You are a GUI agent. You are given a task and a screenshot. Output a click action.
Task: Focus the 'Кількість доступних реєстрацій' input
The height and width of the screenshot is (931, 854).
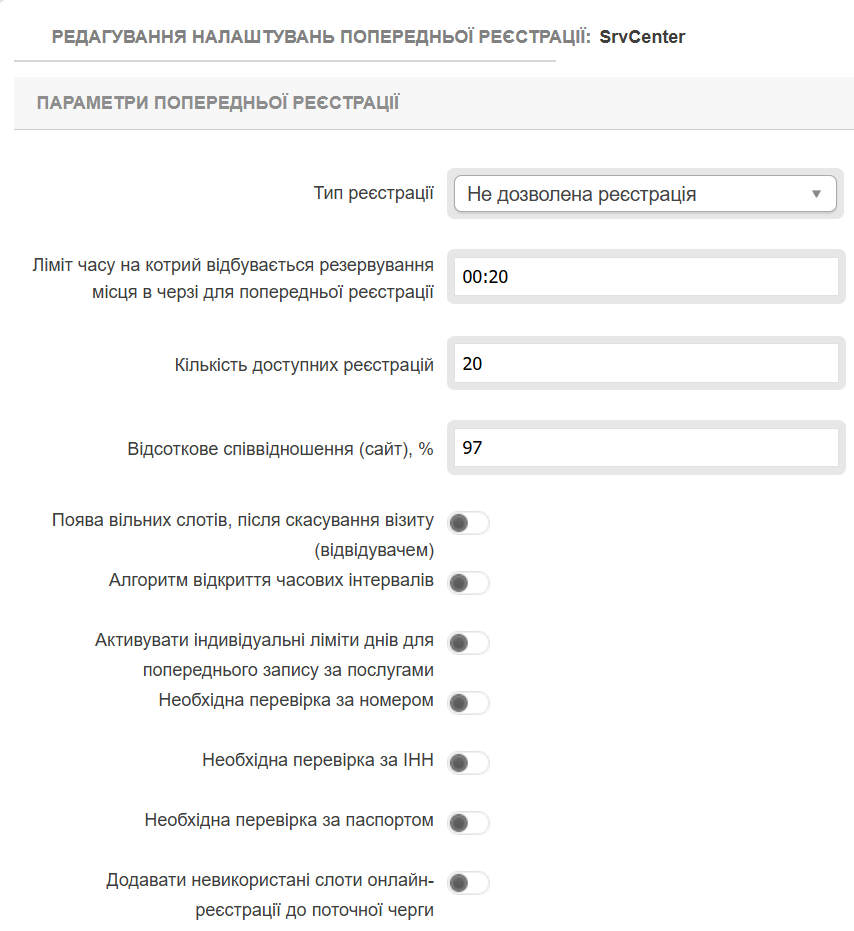click(x=645, y=364)
